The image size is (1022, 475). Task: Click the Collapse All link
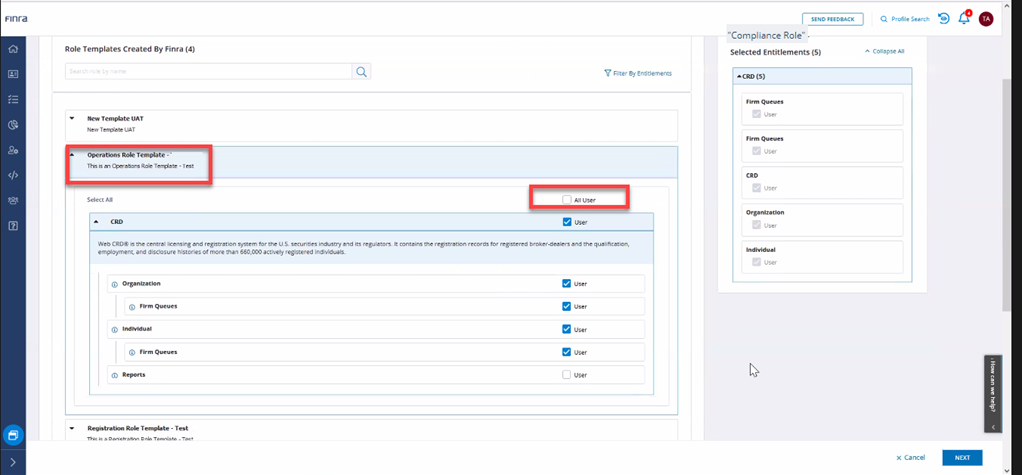click(x=884, y=51)
